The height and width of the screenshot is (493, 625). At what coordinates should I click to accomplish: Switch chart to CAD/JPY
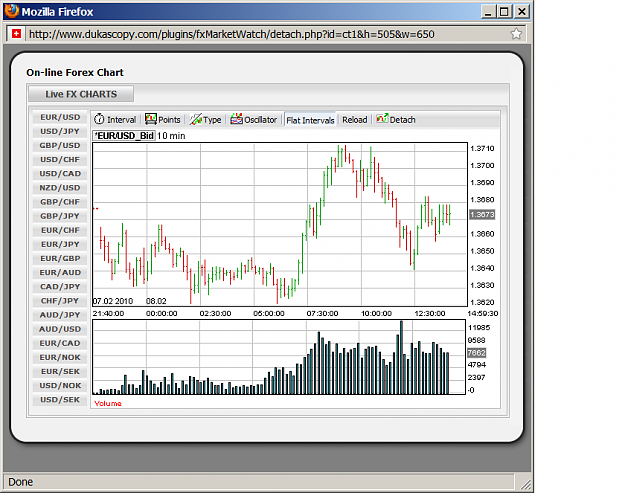(60, 287)
